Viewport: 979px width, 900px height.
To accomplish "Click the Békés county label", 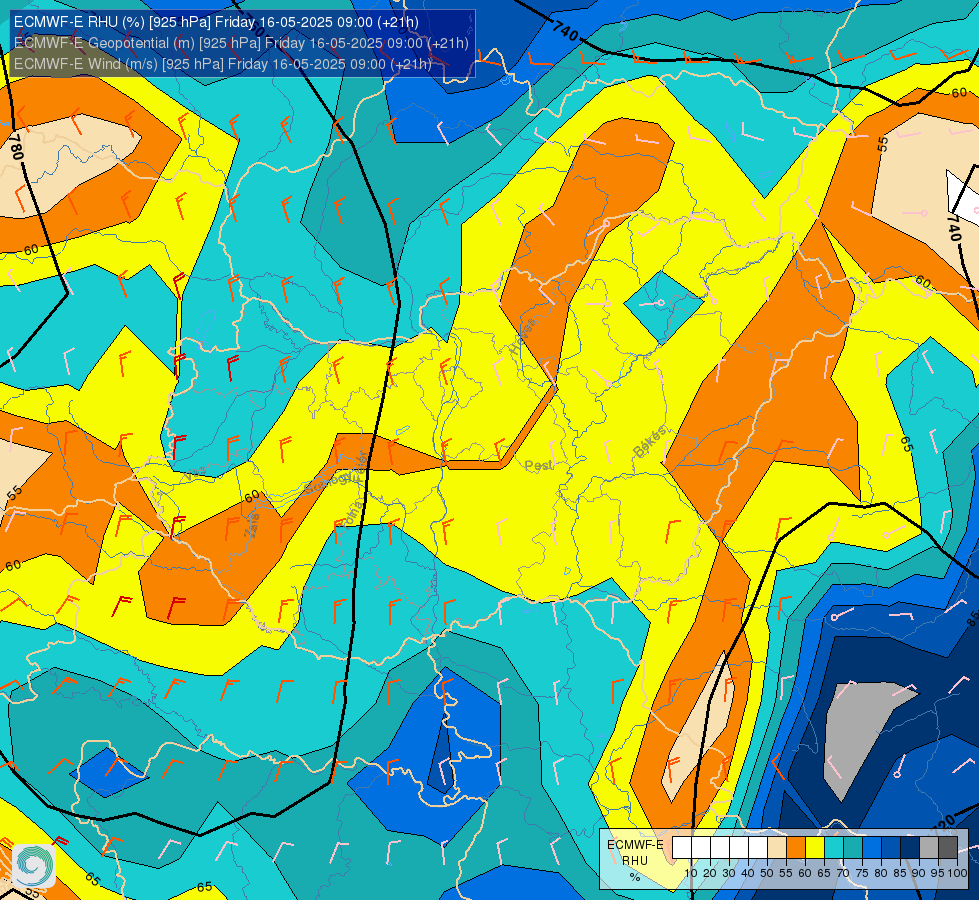I will coord(650,442).
